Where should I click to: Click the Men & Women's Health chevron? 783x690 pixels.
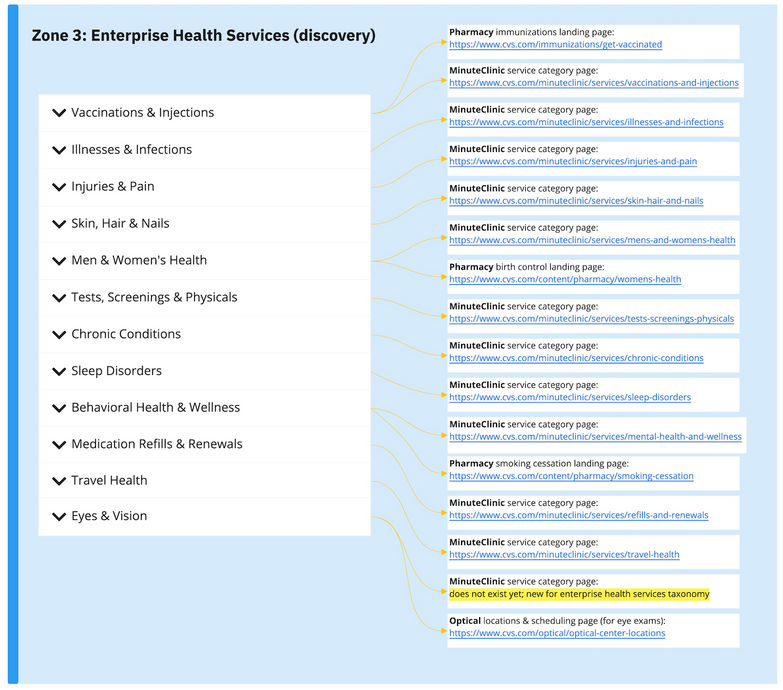click(x=59, y=261)
